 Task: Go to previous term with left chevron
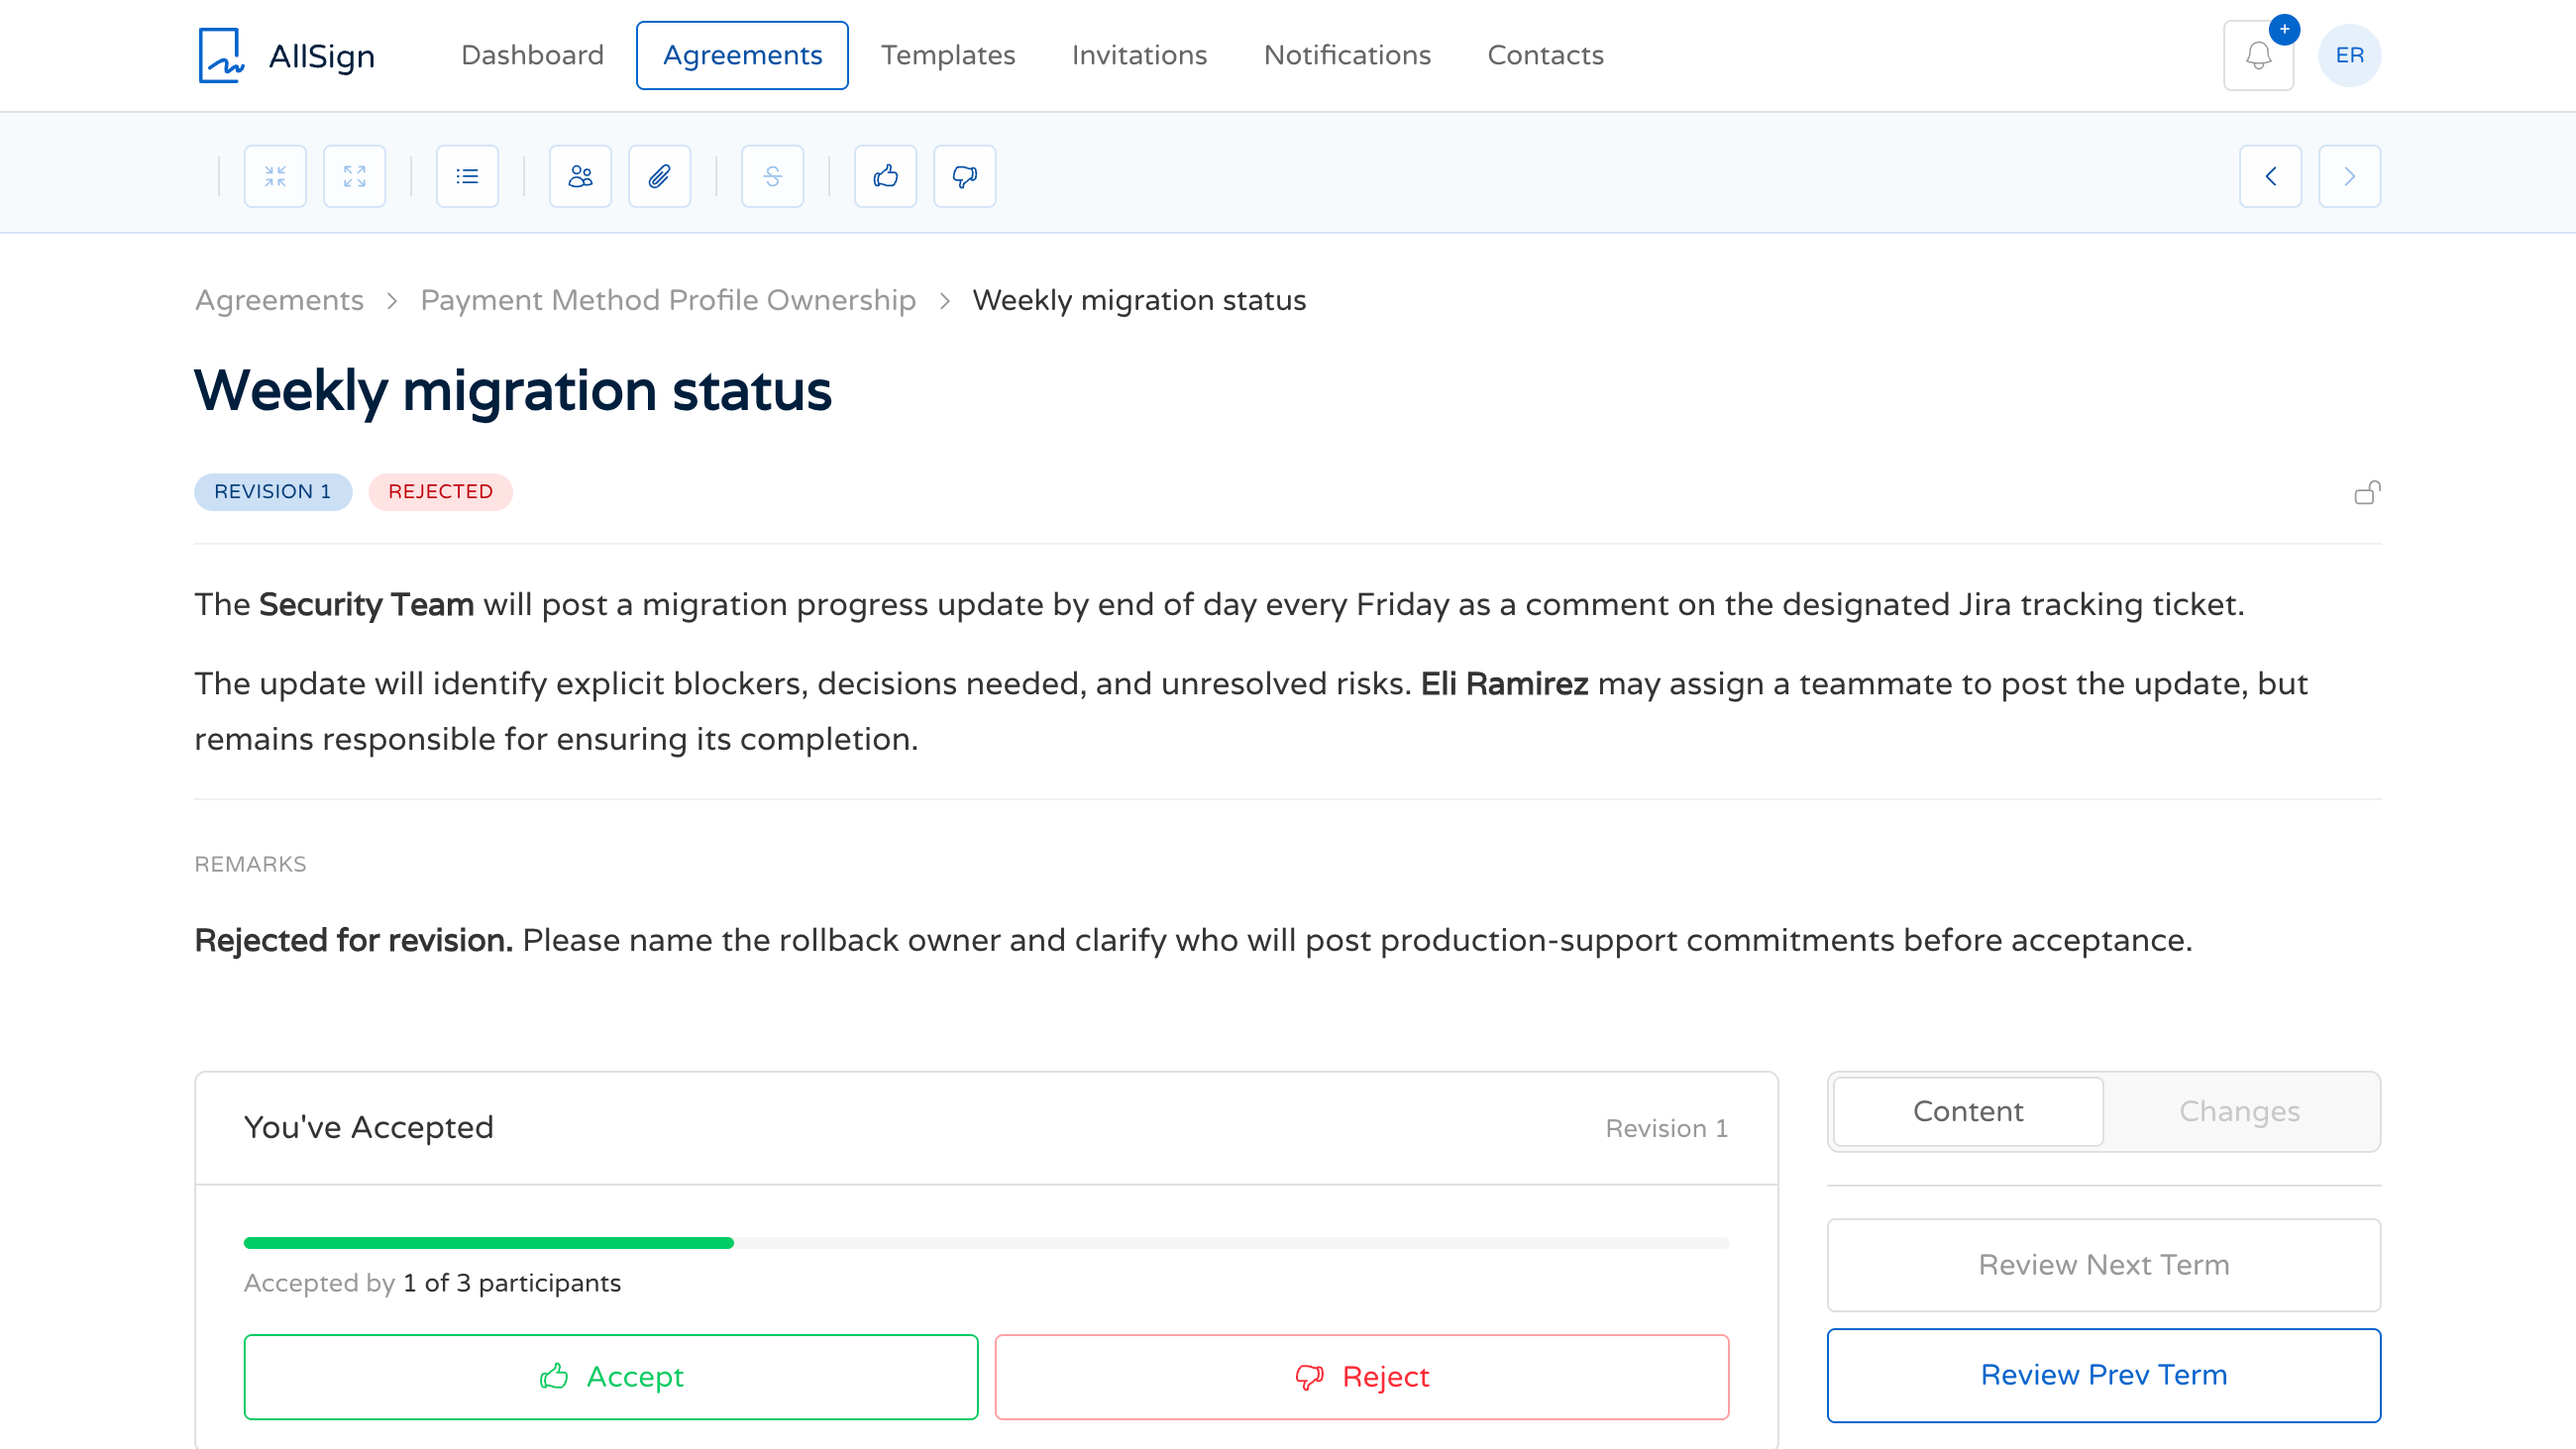pyautogui.click(x=2270, y=176)
